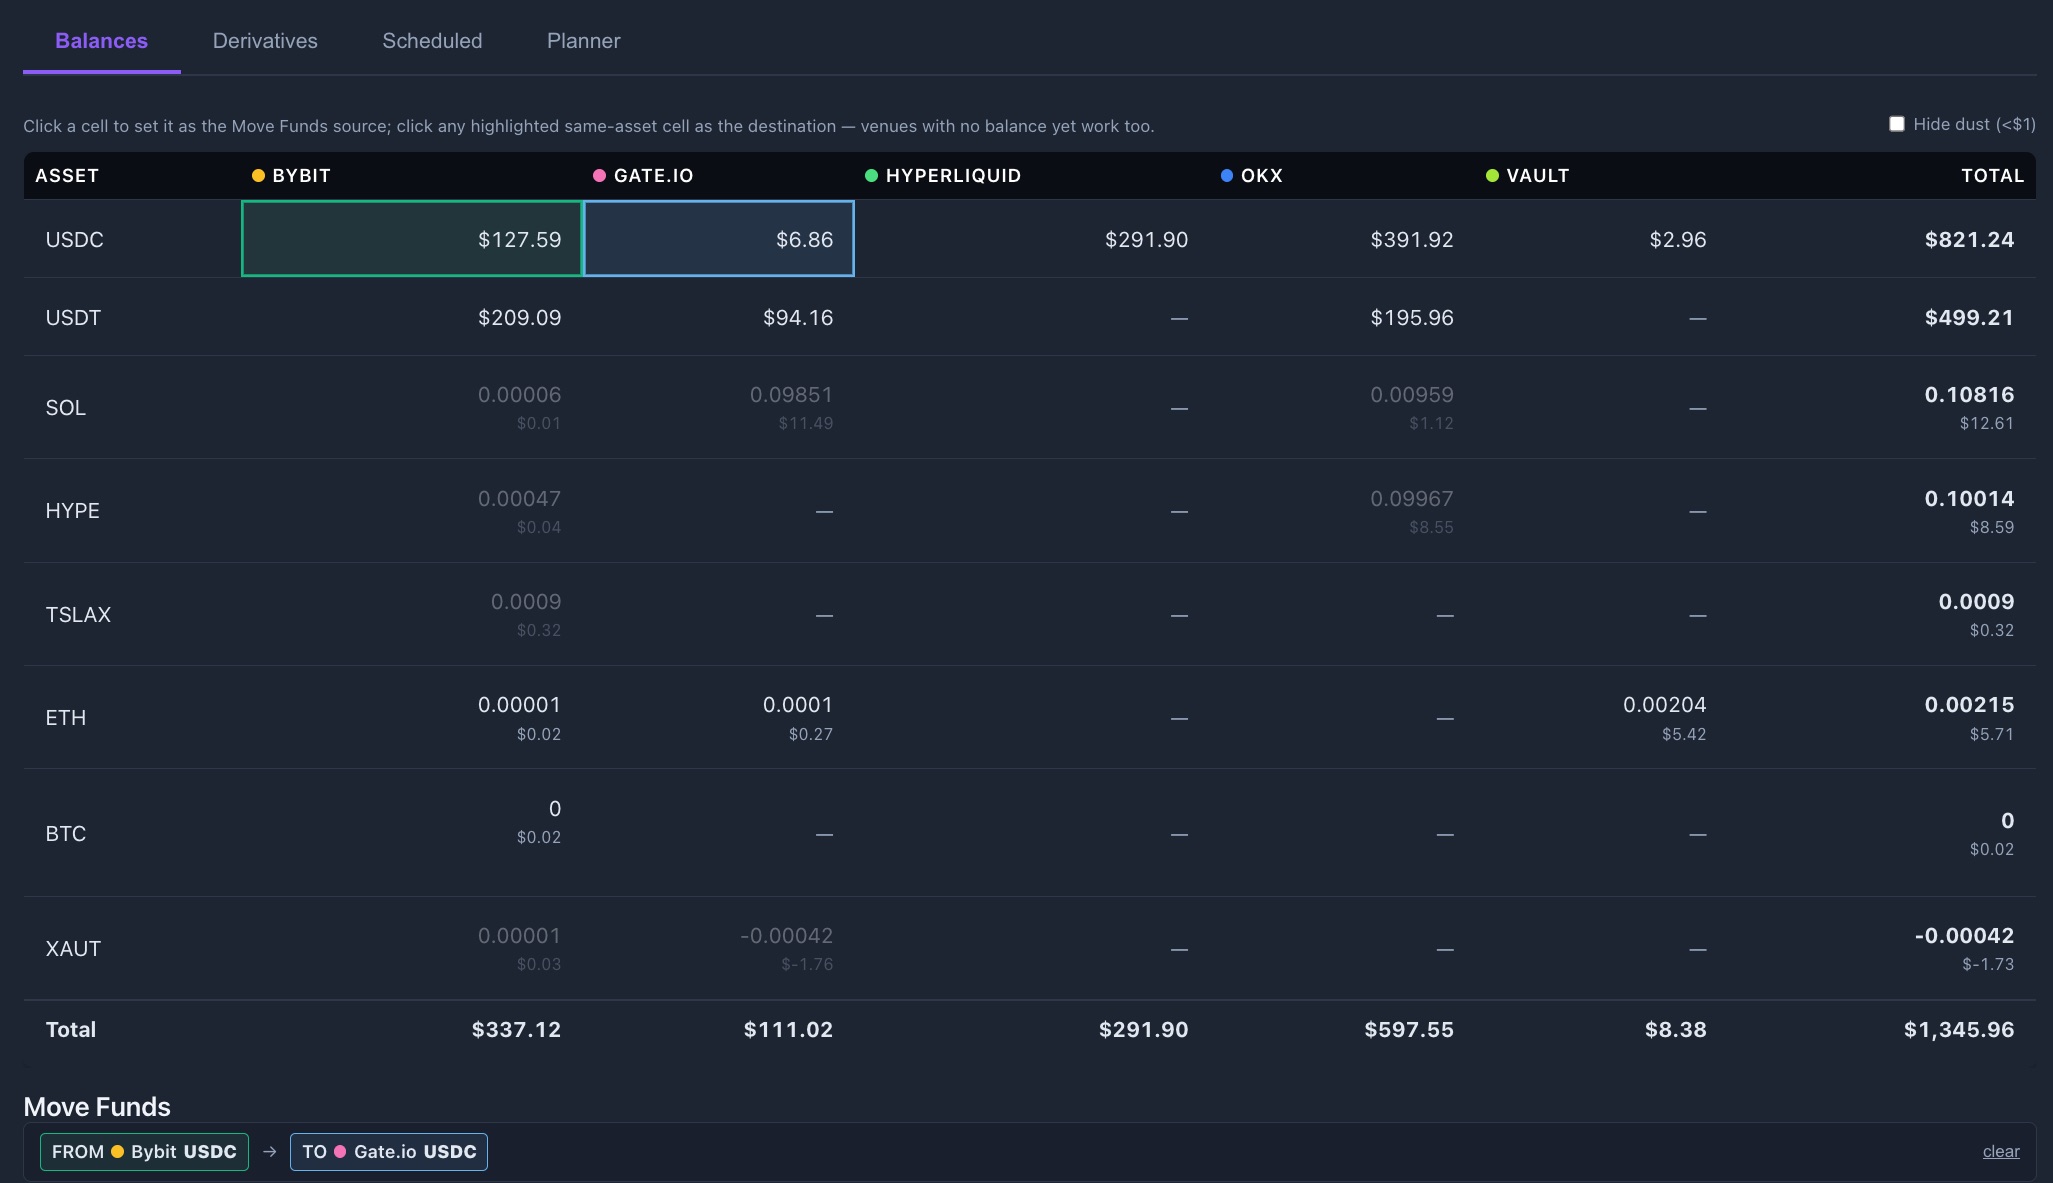Click the BTC asset row label
2053x1183 pixels.
pyautogui.click(x=66, y=834)
